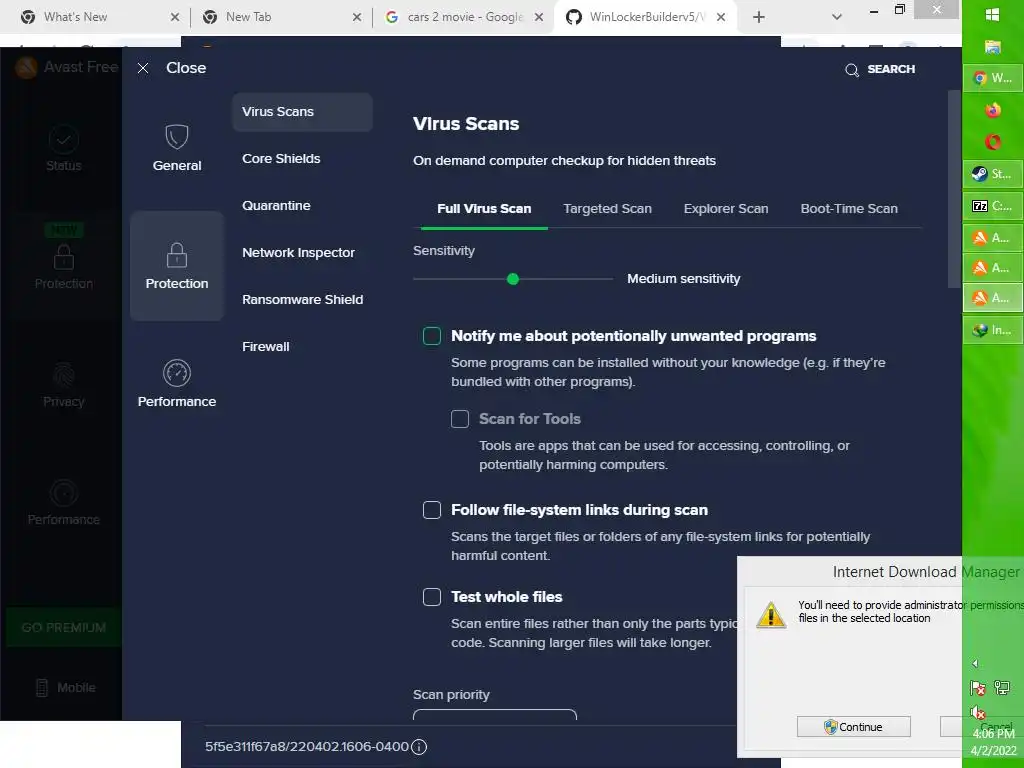Screen dimensions: 1024x768
Task: Switch to the first Avast taskbar window
Action: click(x=993, y=238)
